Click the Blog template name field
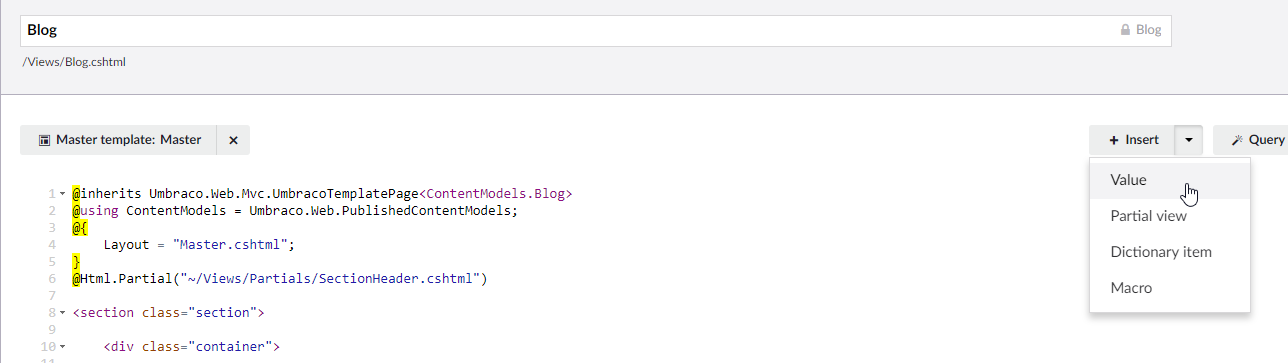The height and width of the screenshot is (363, 1288). click(595, 30)
